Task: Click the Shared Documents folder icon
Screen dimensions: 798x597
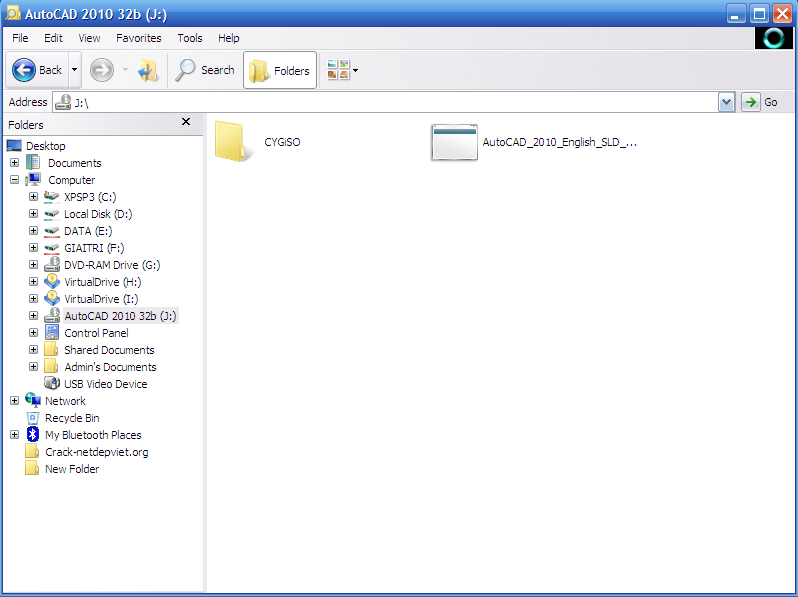Action: pyautogui.click(x=50, y=349)
